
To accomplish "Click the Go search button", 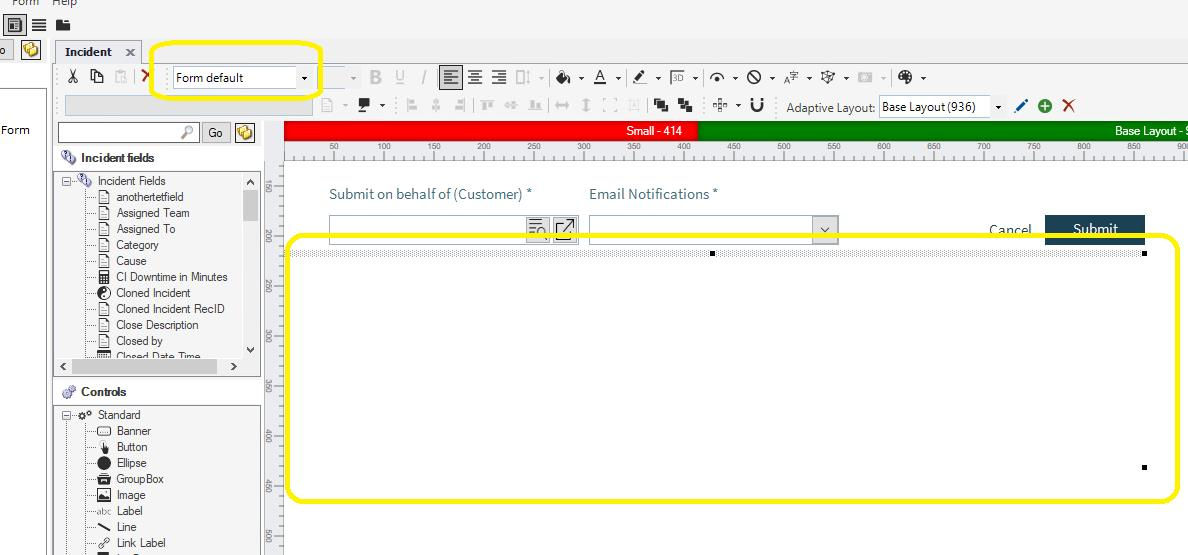I will coord(216,133).
